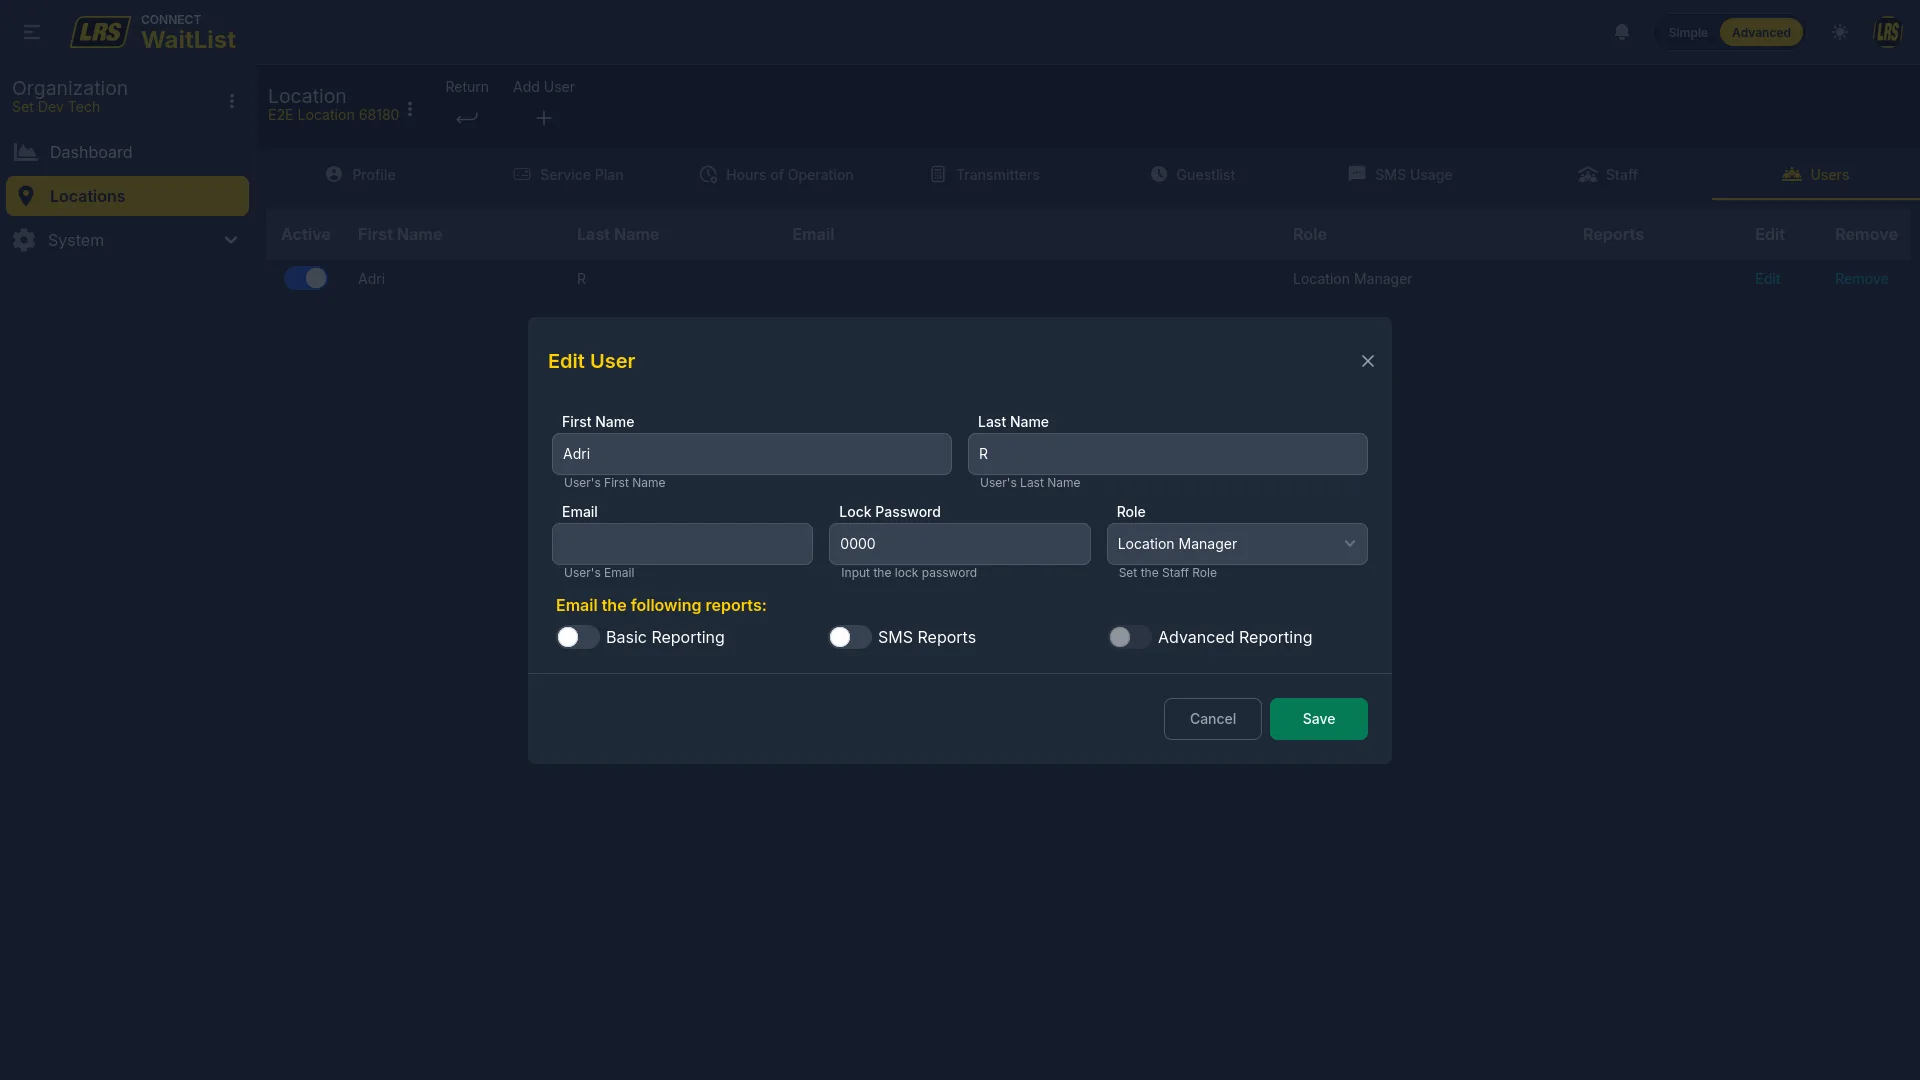Click the Edit link for Adri
This screenshot has width=1920, height=1080.
pos(1767,279)
